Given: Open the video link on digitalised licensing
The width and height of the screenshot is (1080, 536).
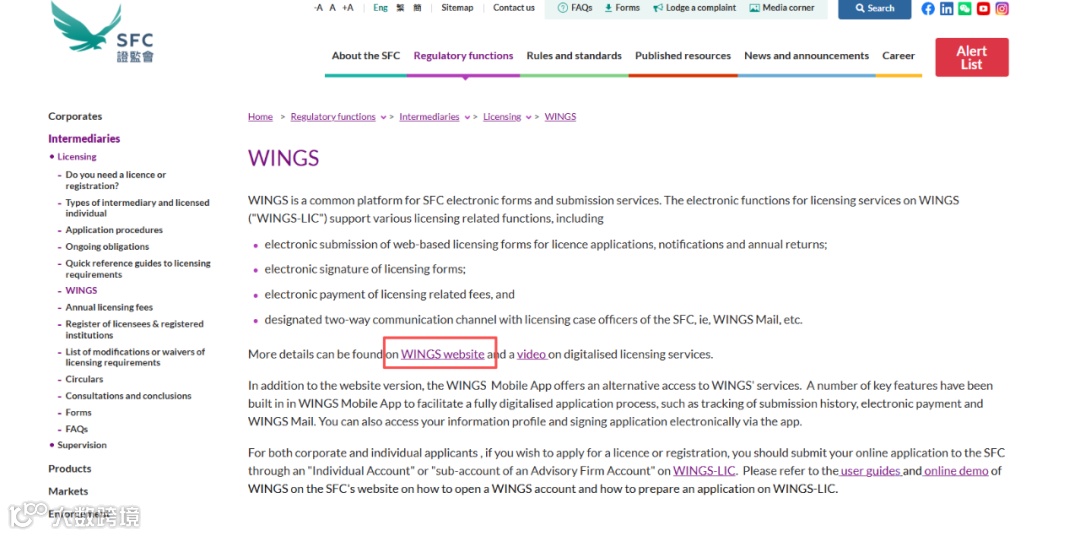Looking at the screenshot, I should tap(532, 354).
